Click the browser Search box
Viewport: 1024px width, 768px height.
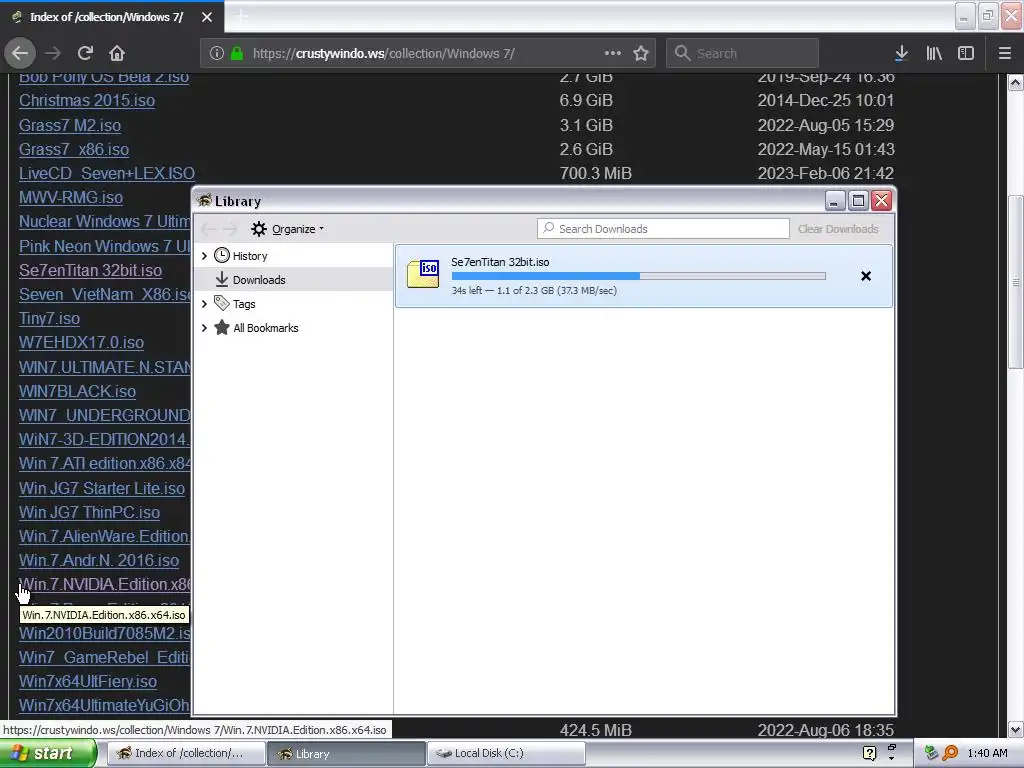pos(742,53)
